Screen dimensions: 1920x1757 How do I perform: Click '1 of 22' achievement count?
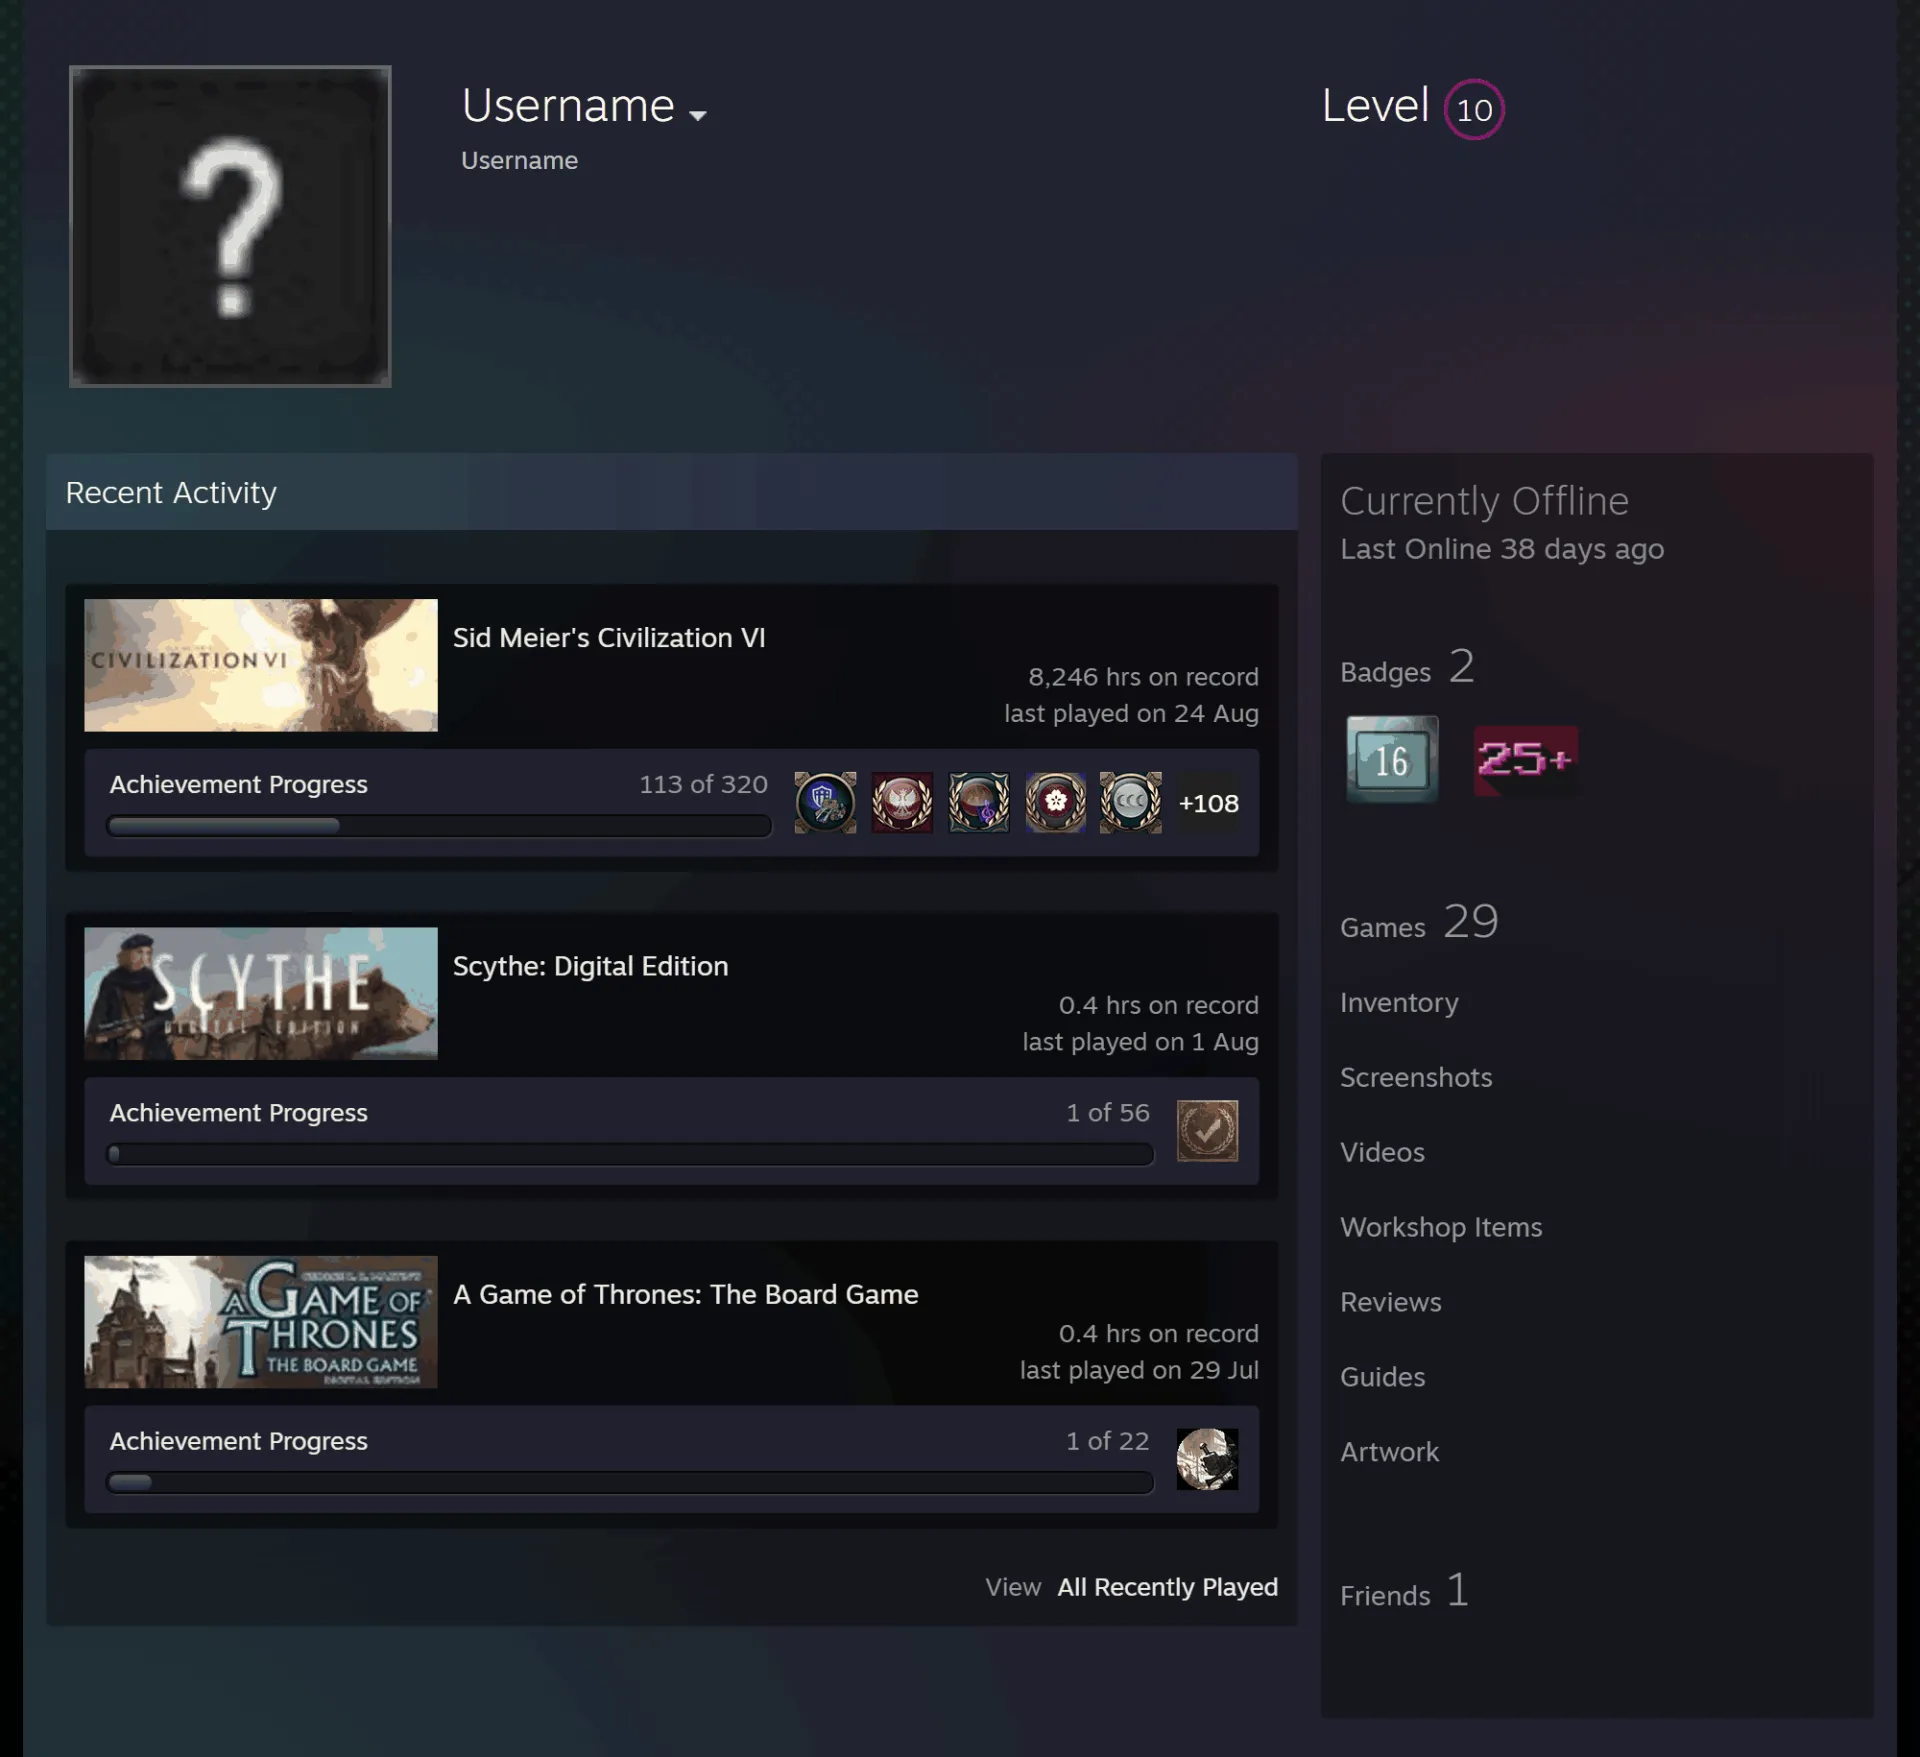(1108, 1441)
